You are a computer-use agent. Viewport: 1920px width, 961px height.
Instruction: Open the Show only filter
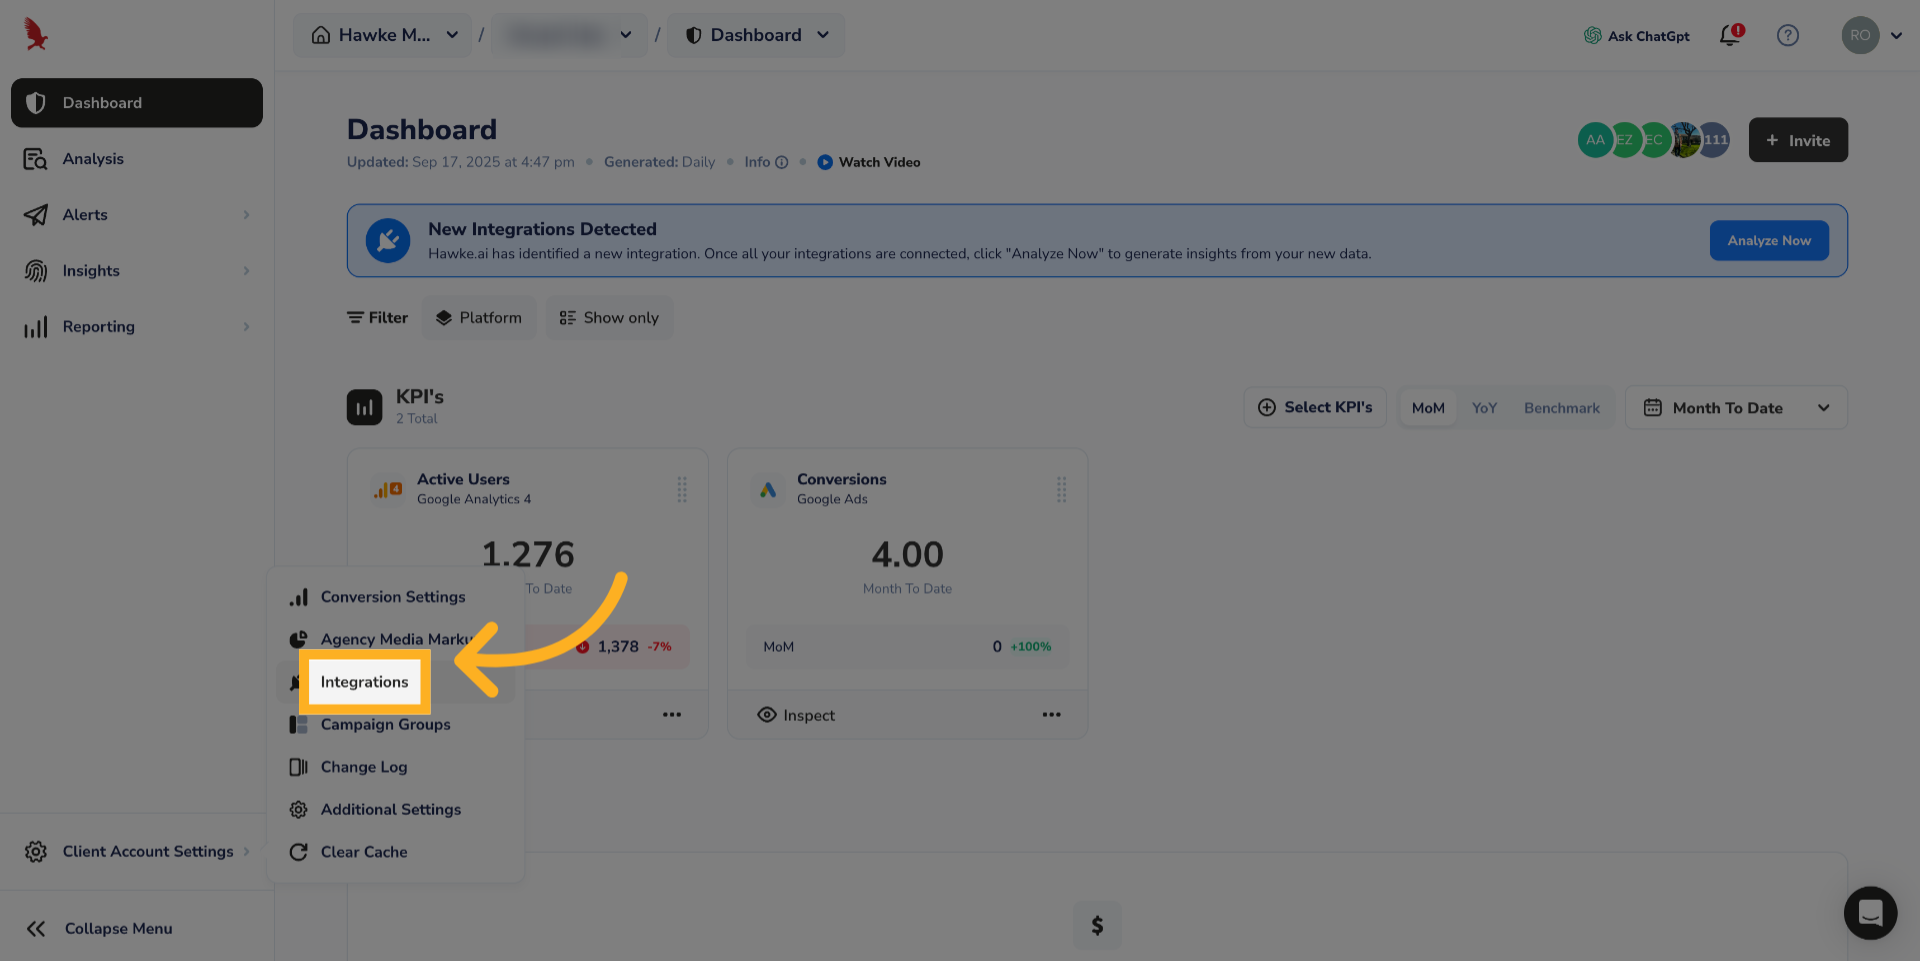pos(609,318)
